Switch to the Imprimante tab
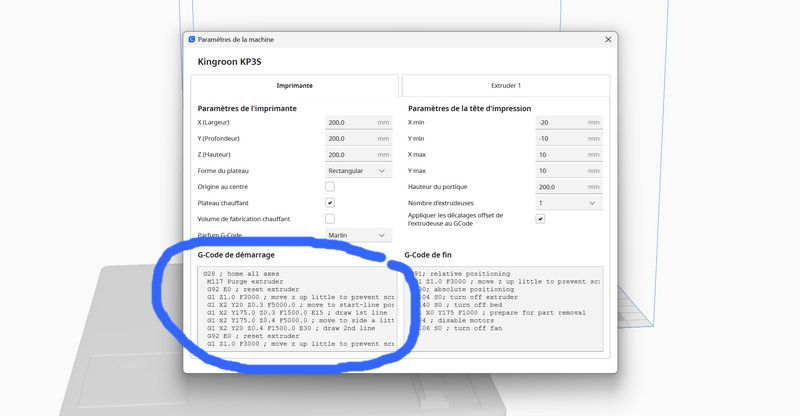Screen dimensions: 800x416 pos(294,86)
